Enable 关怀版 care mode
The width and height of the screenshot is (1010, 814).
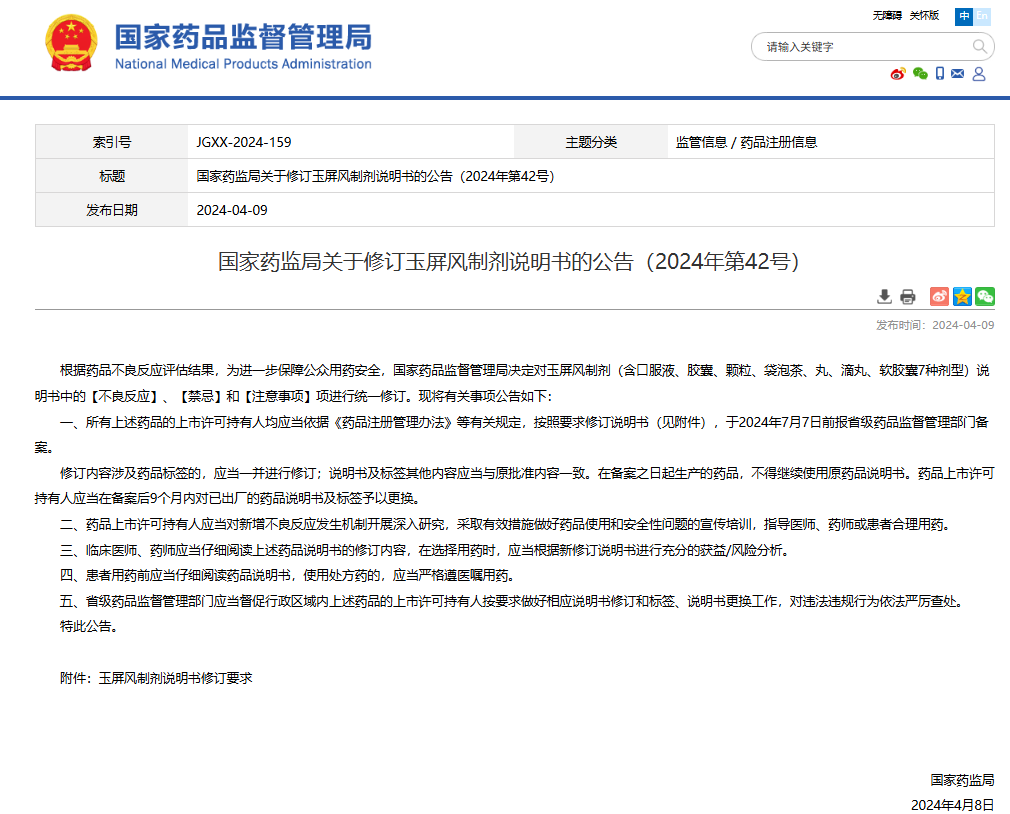pos(924,16)
